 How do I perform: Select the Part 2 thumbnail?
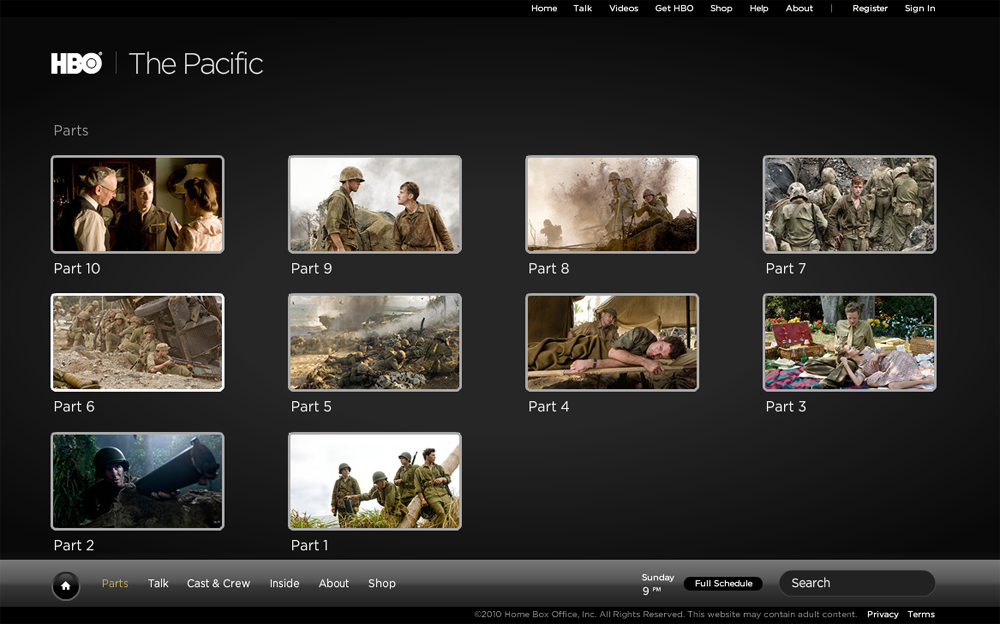pos(137,481)
